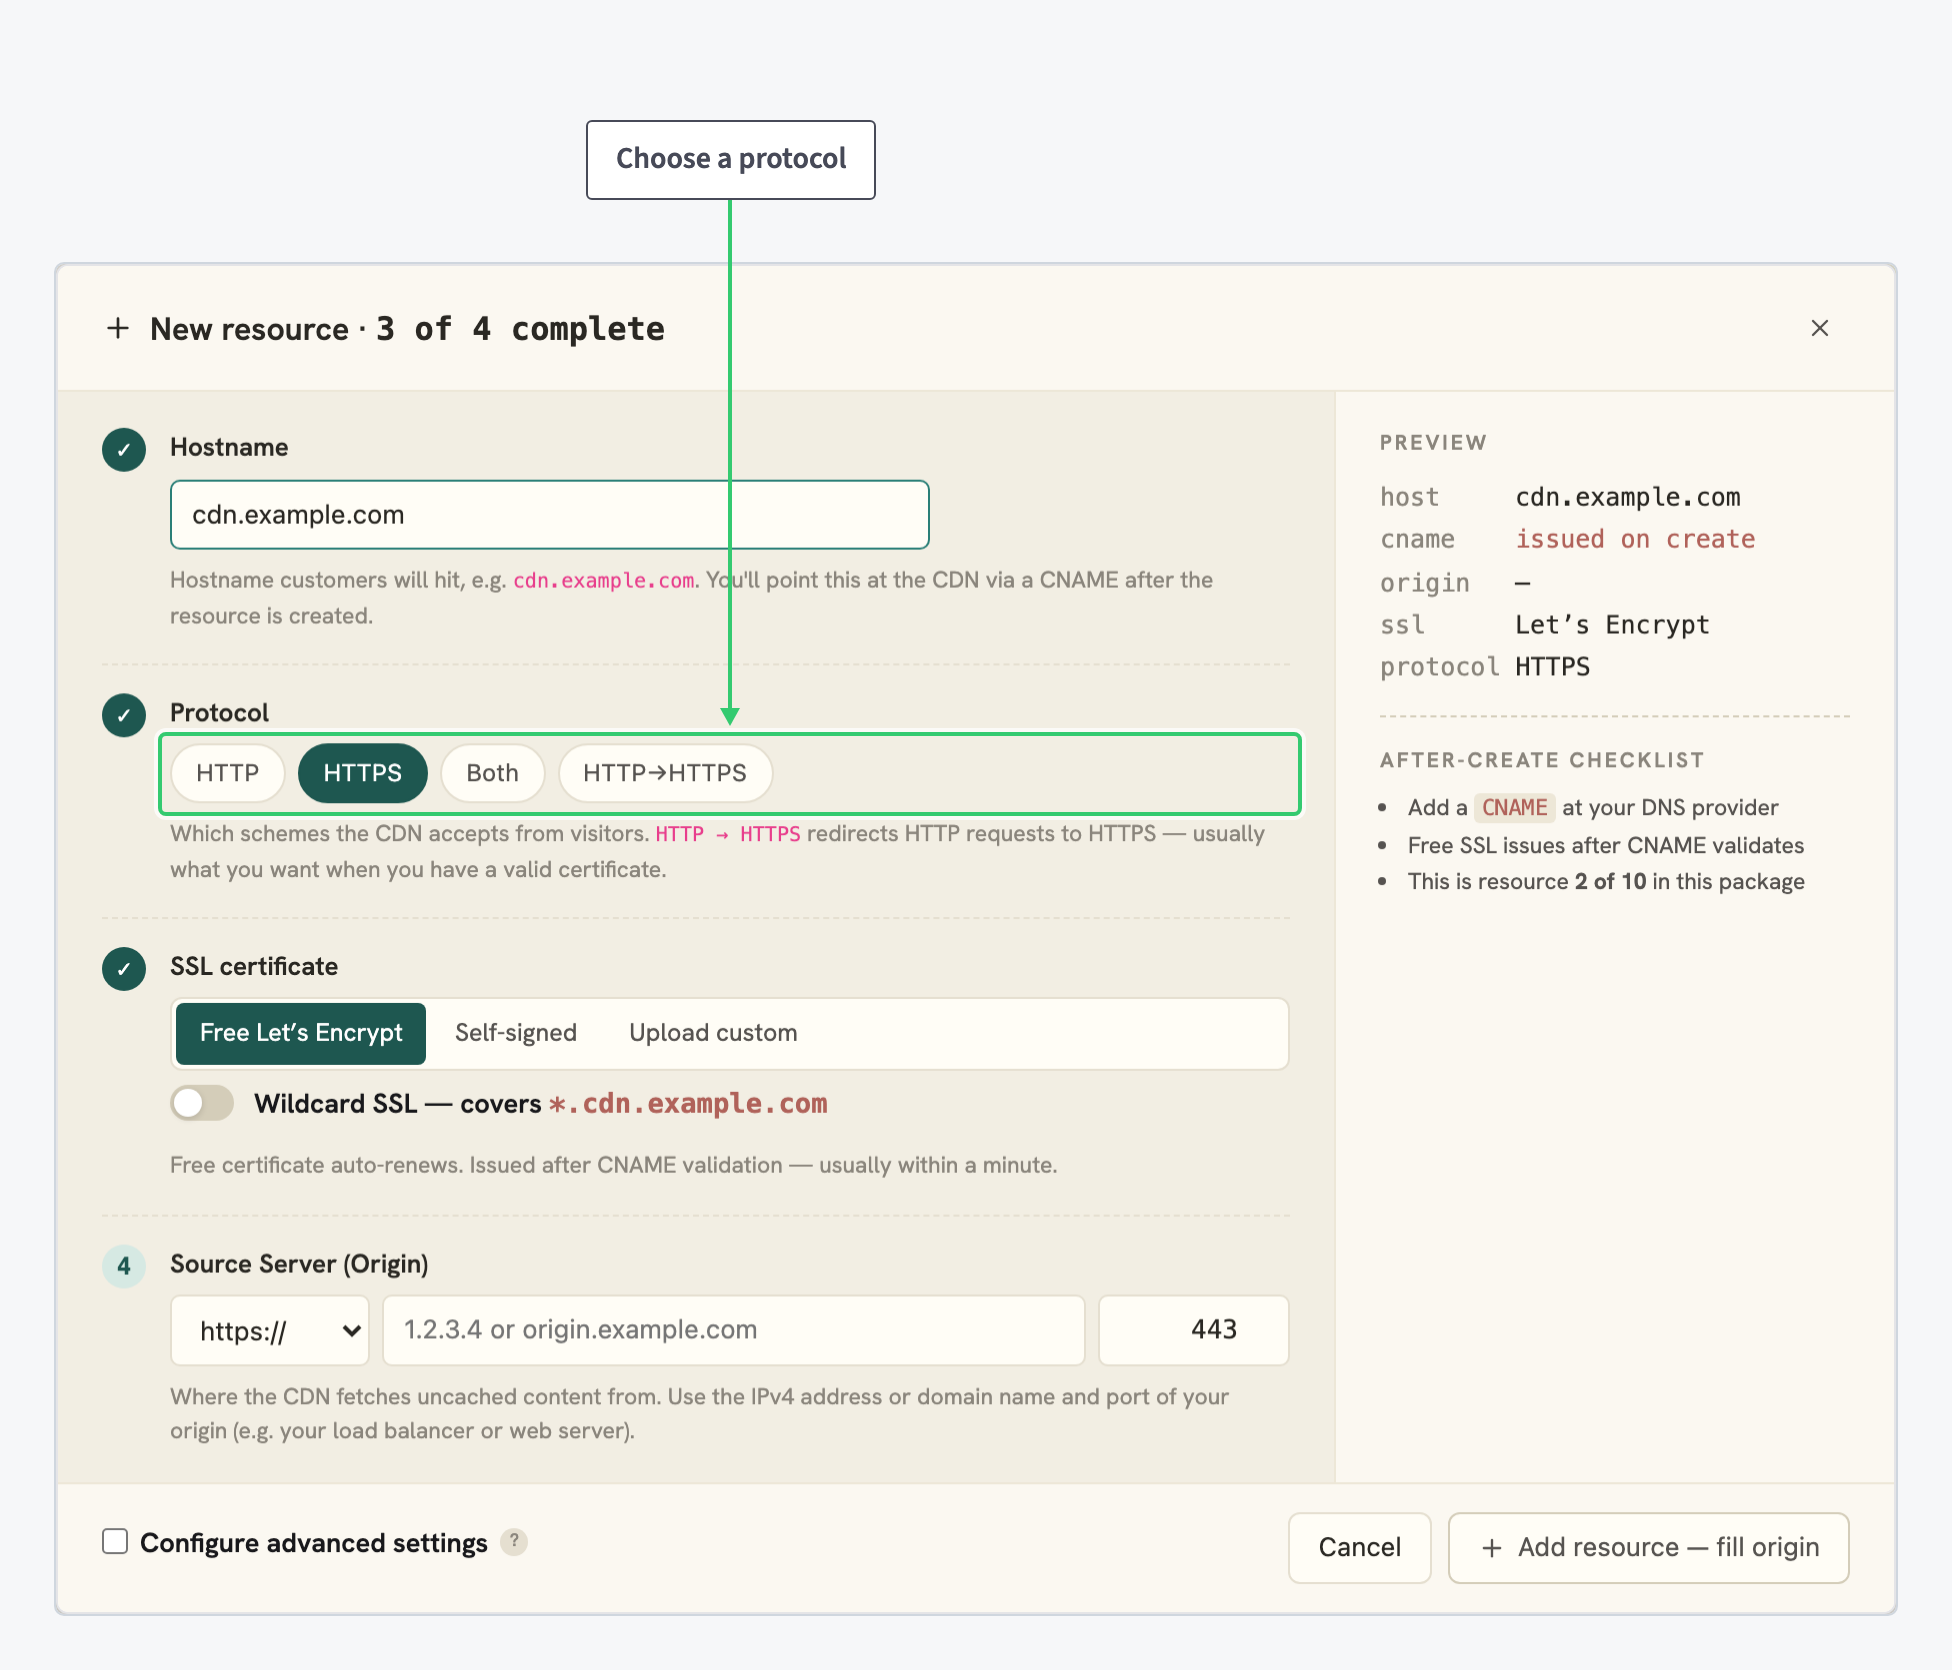
Task: Switch to Self-signed certificate tab
Action: [516, 1033]
